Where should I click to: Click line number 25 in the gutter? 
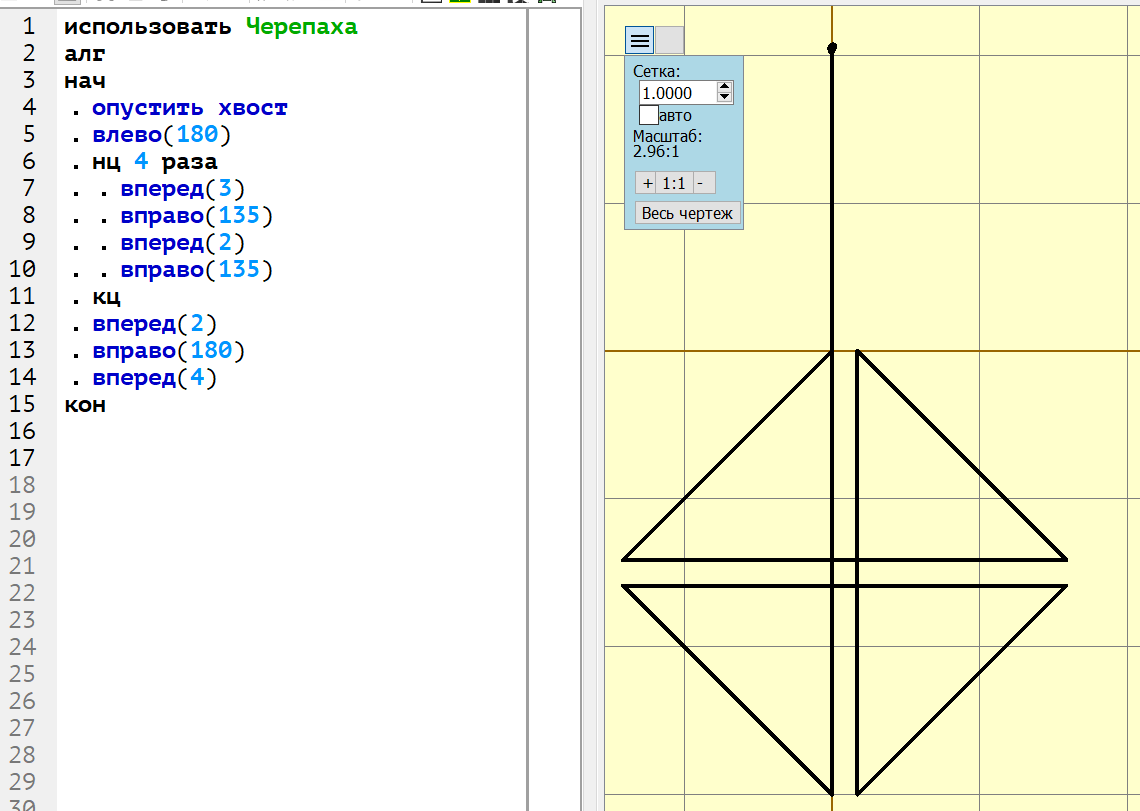coord(22,674)
